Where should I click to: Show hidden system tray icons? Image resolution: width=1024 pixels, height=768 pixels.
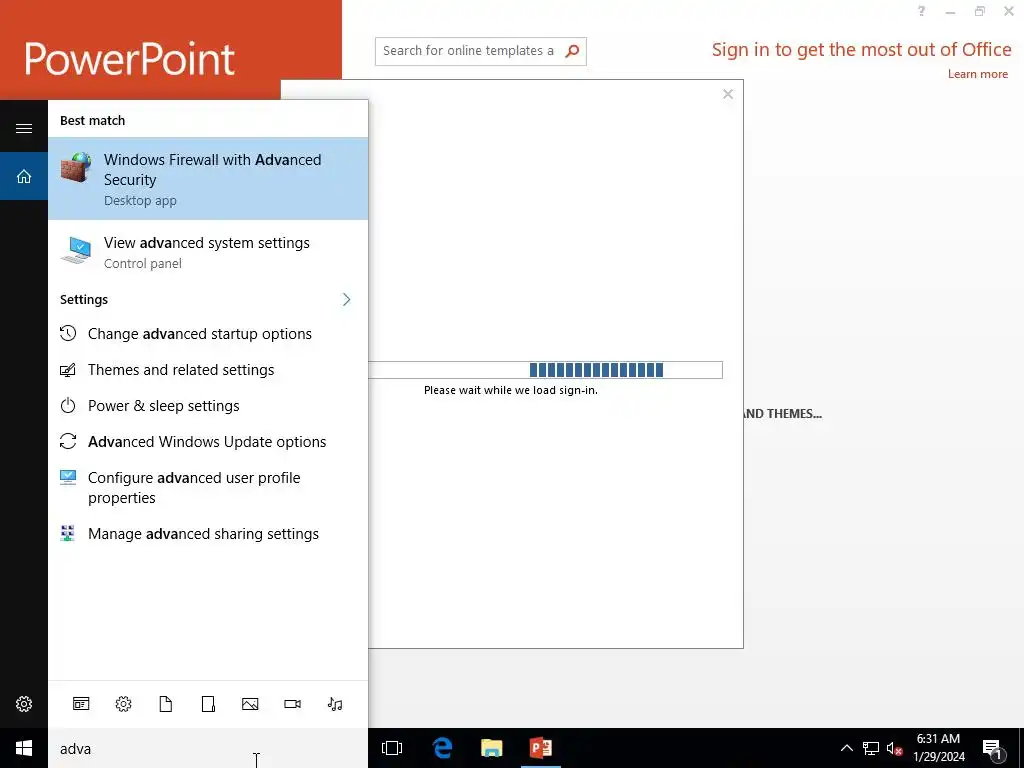(846, 748)
